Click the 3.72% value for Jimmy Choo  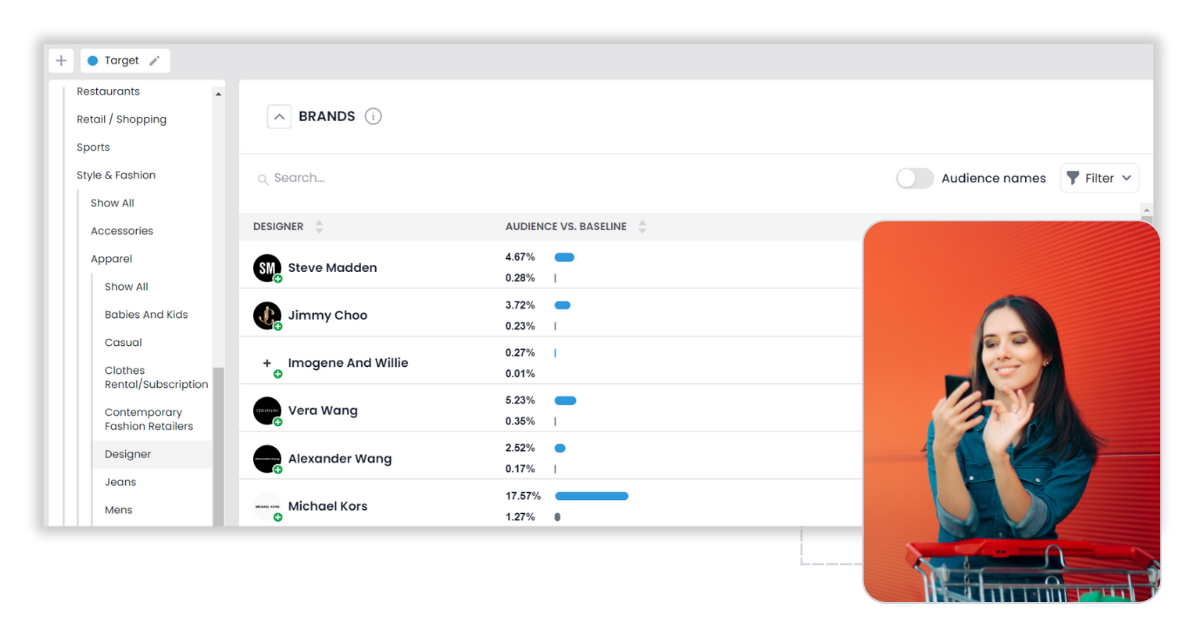[x=520, y=305]
